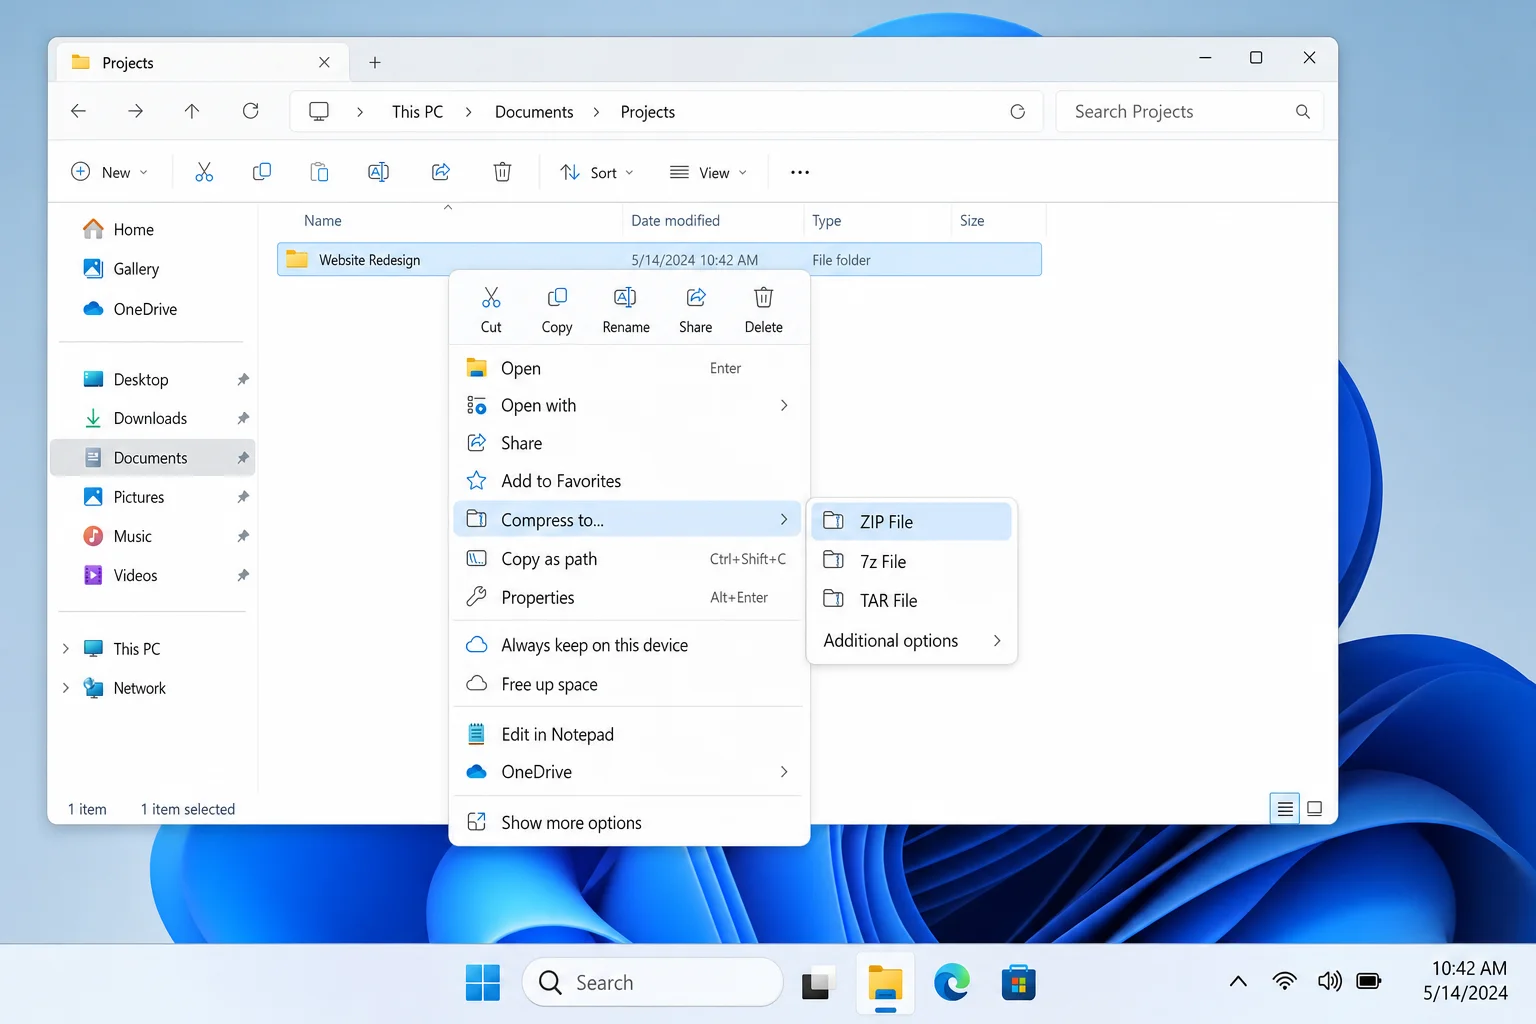This screenshot has width=1536, height=1024.
Task: Click Projects in the address breadcrumb
Action: click(647, 112)
